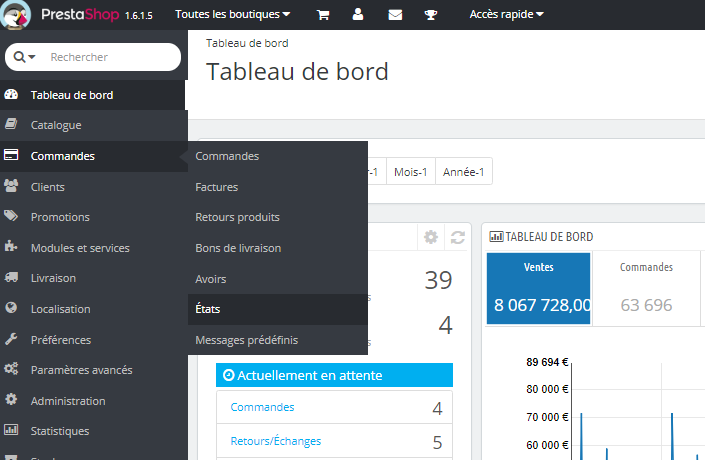Select Bons de livraison in the submenu
The height and width of the screenshot is (460, 705).
point(278,248)
